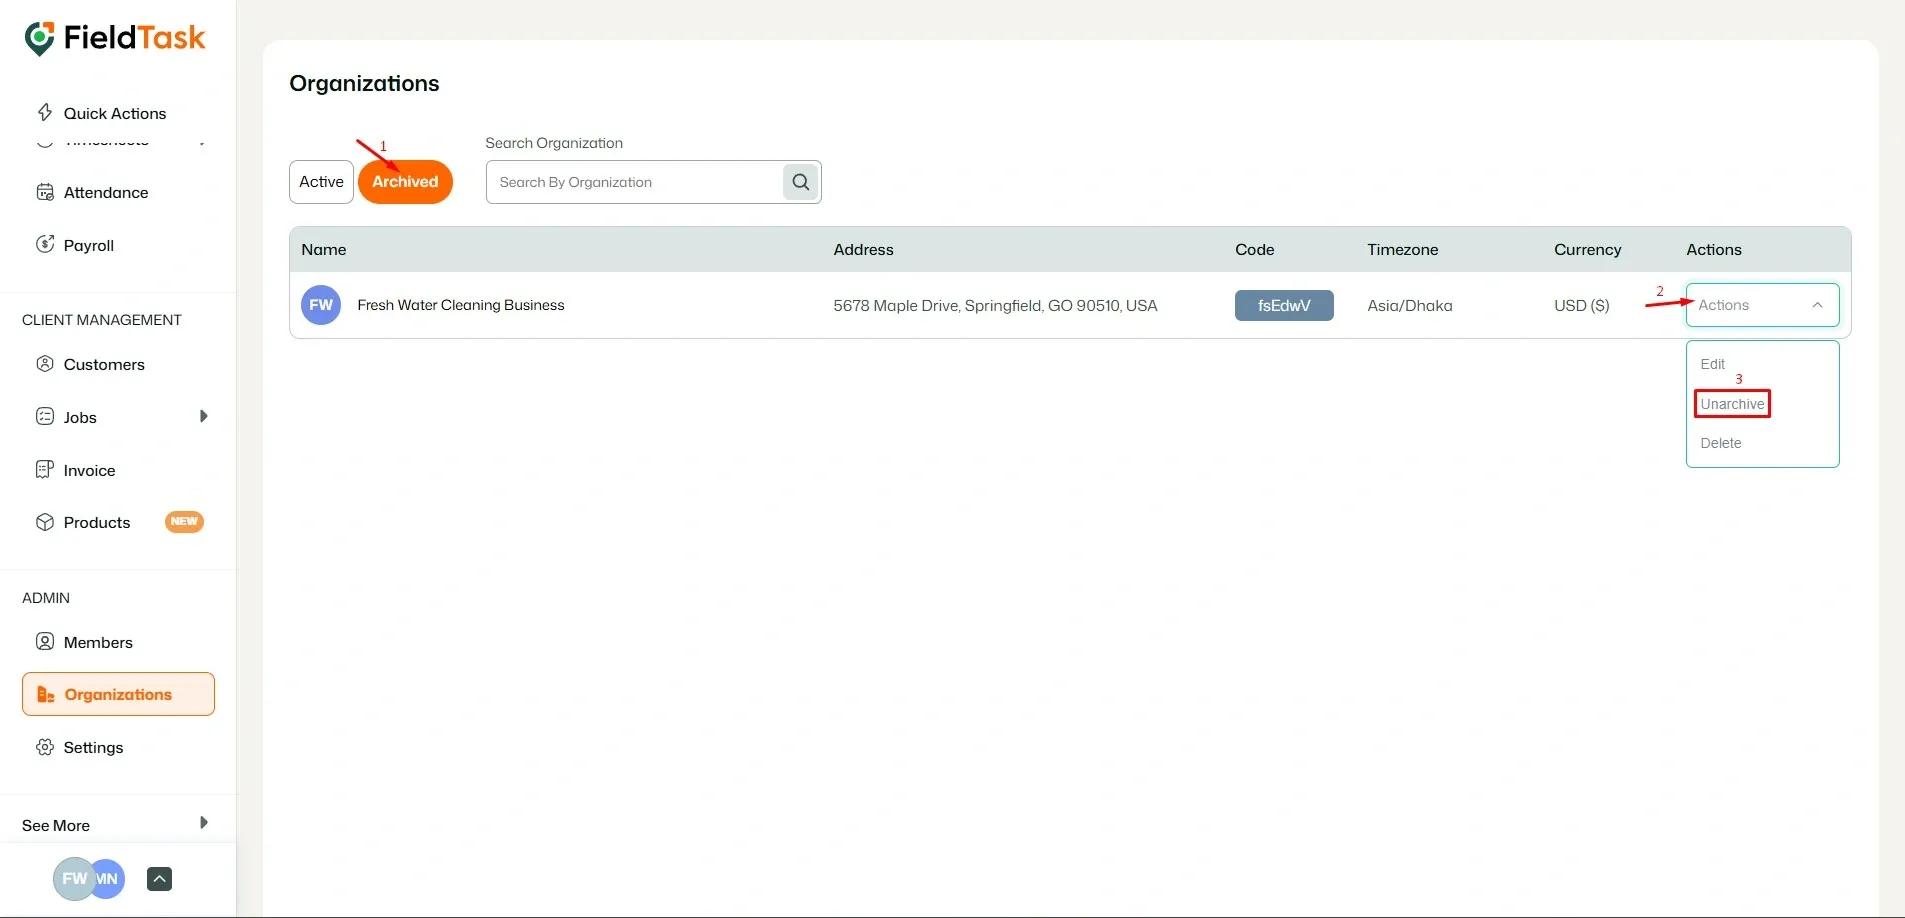Click the FieldTask logo
Screen dimensions: 1905x918
tap(115, 38)
